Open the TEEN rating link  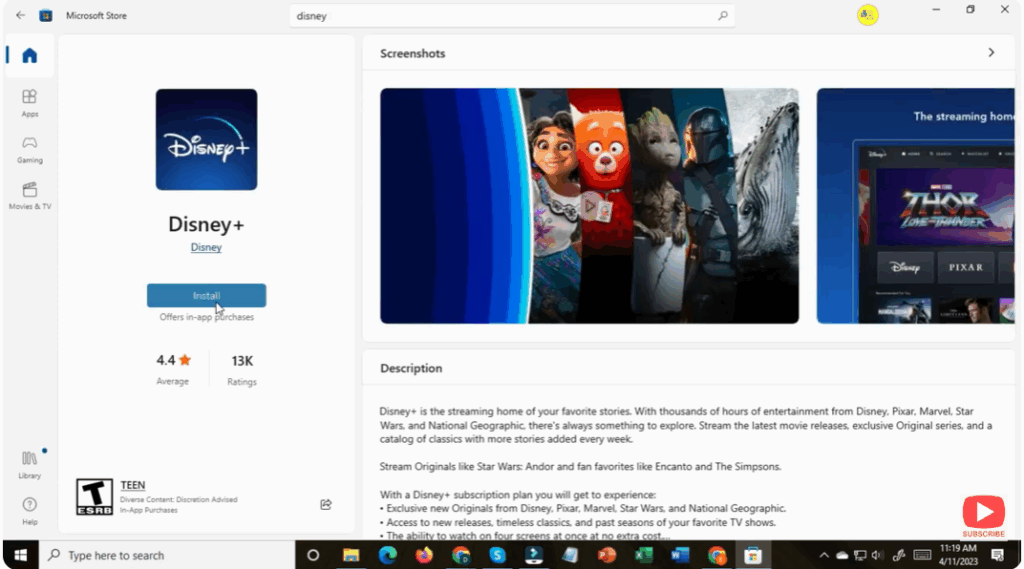click(133, 485)
